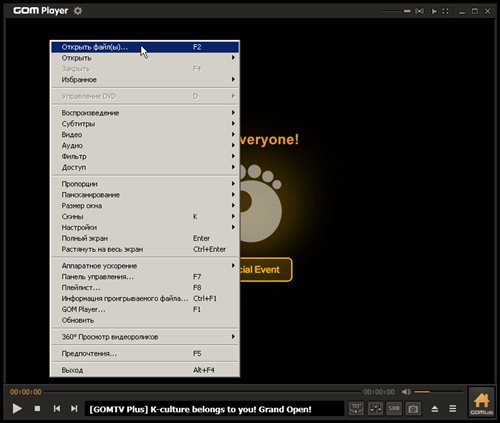Adjust the window transparency slider in title bar
Viewport: 500px width, 423px height.
pos(395,11)
